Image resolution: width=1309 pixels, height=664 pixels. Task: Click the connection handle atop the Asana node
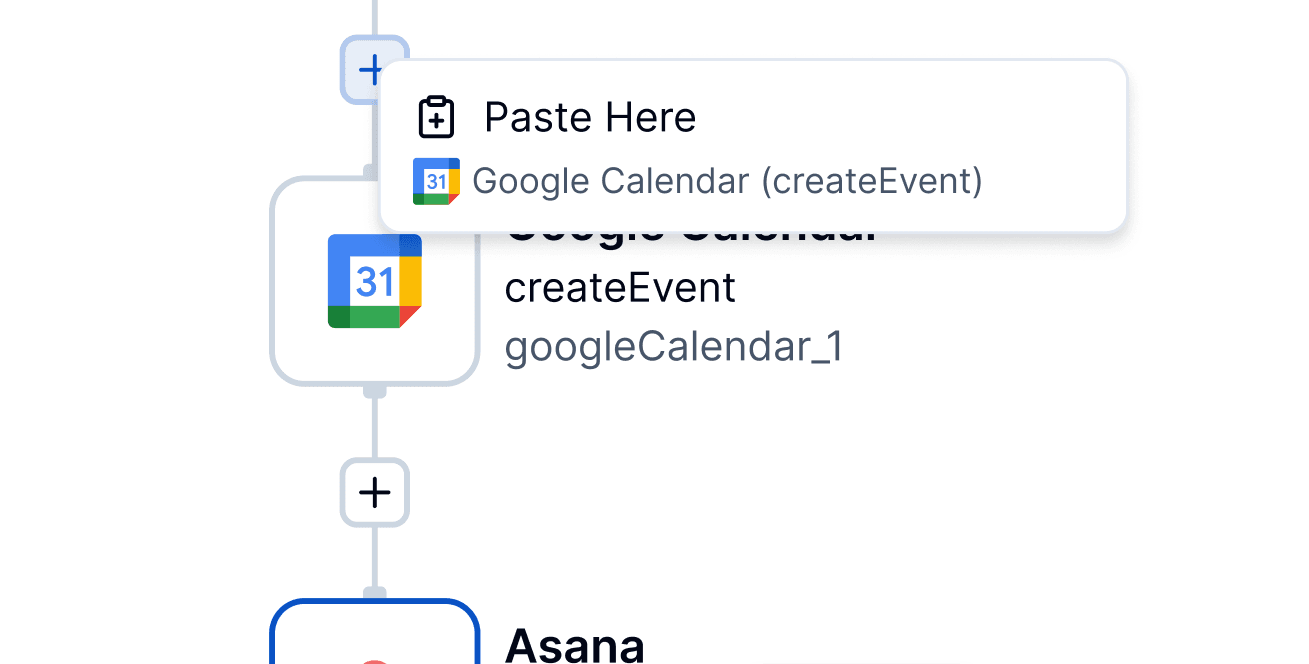coord(374,590)
